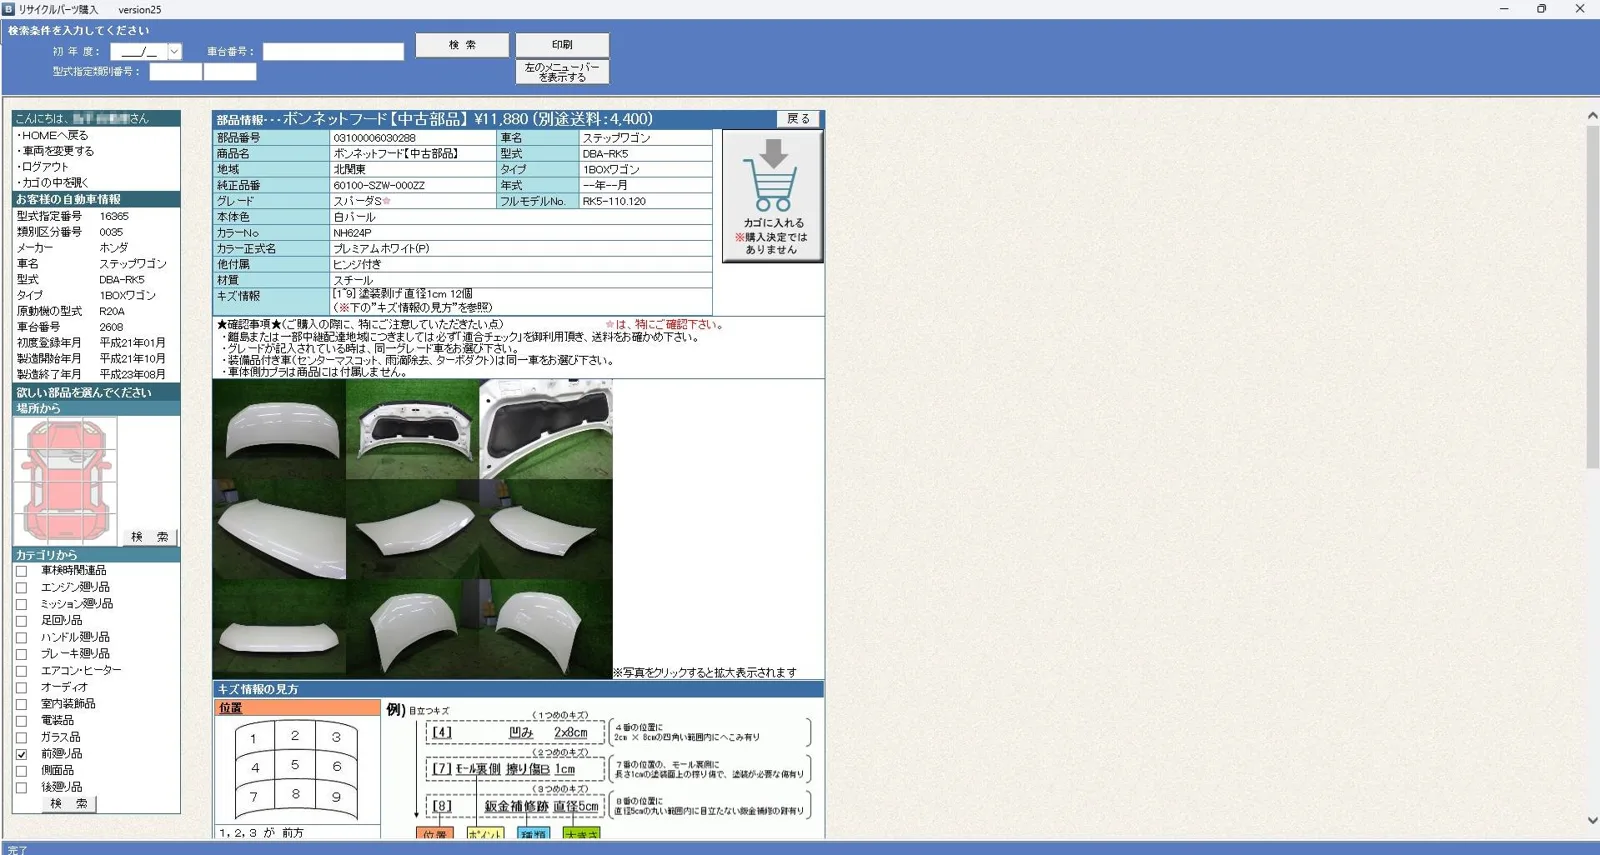Check the エアコン・ヒーター checkbox
Screen dimensions: 1600x855
pyautogui.click(x=21, y=671)
